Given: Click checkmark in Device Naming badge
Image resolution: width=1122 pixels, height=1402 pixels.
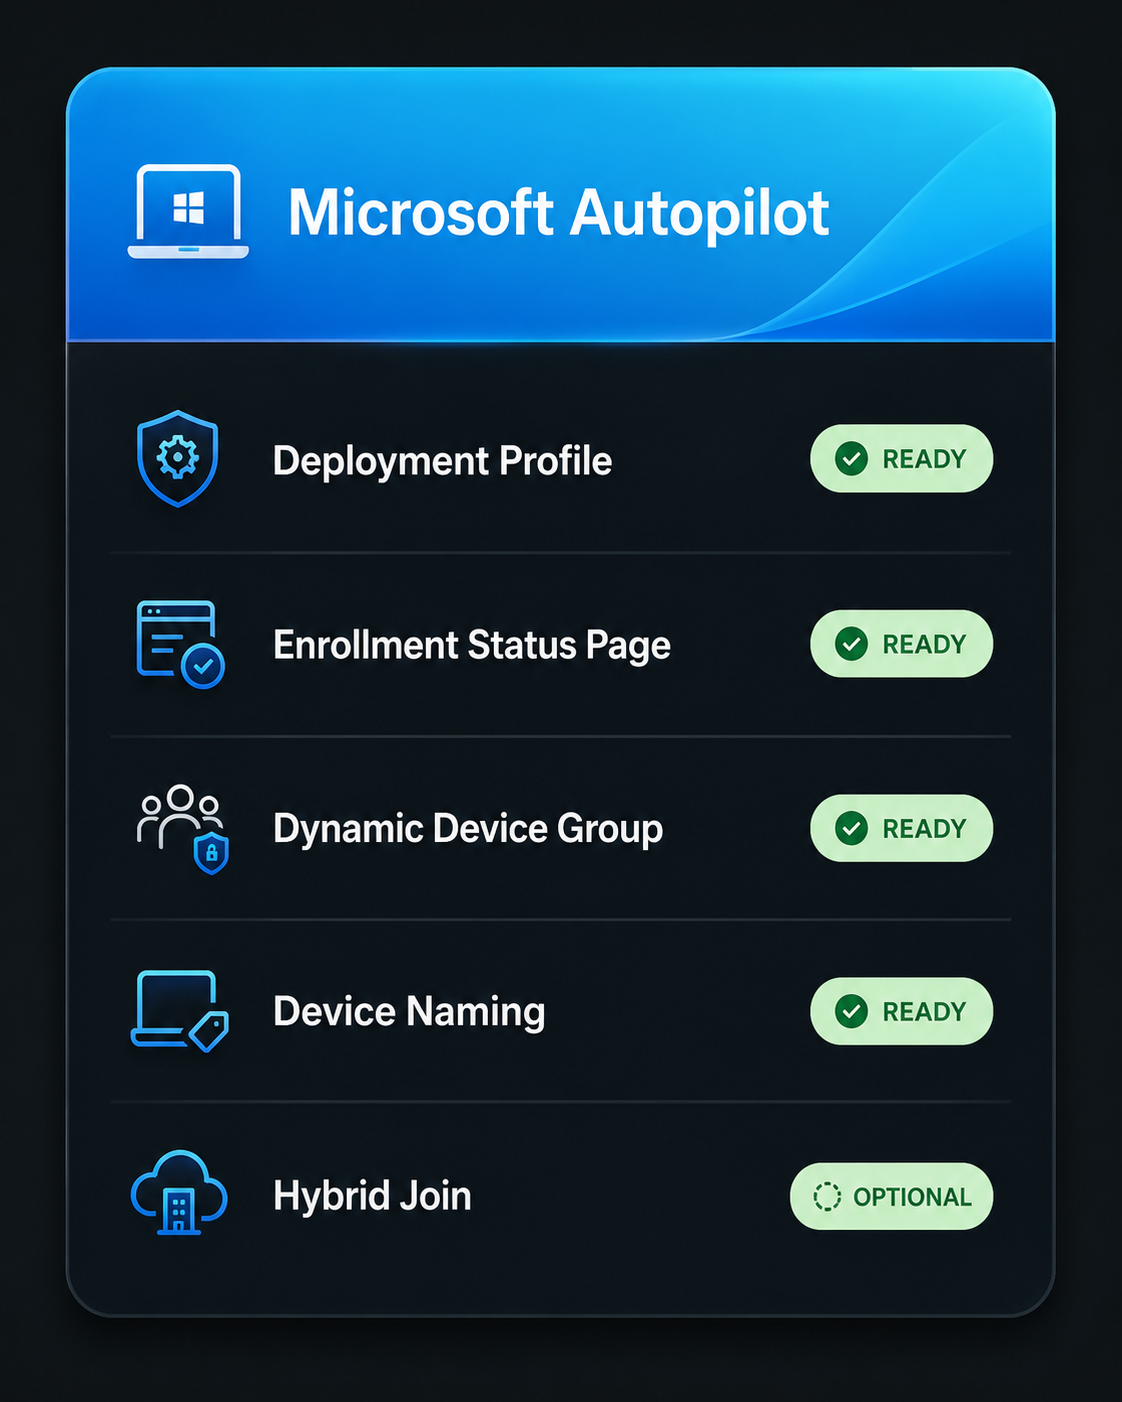Looking at the screenshot, I should coord(851,1011).
